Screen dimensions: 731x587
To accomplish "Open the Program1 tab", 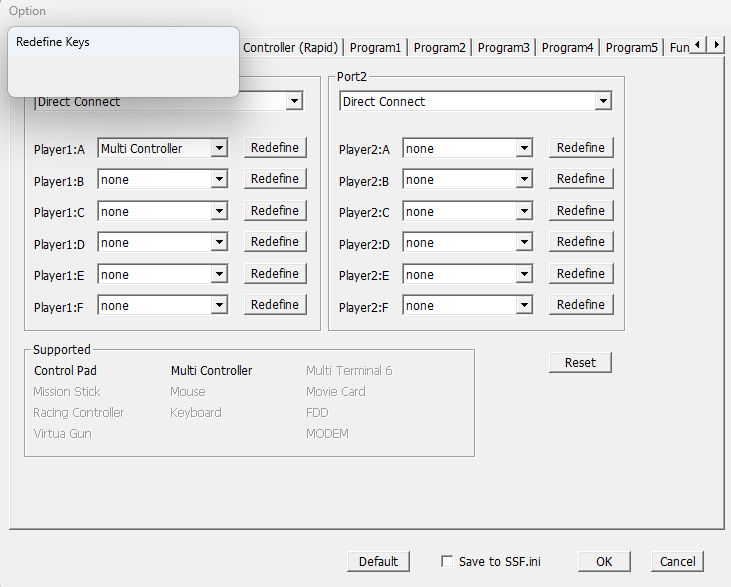I will [x=375, y=47].
